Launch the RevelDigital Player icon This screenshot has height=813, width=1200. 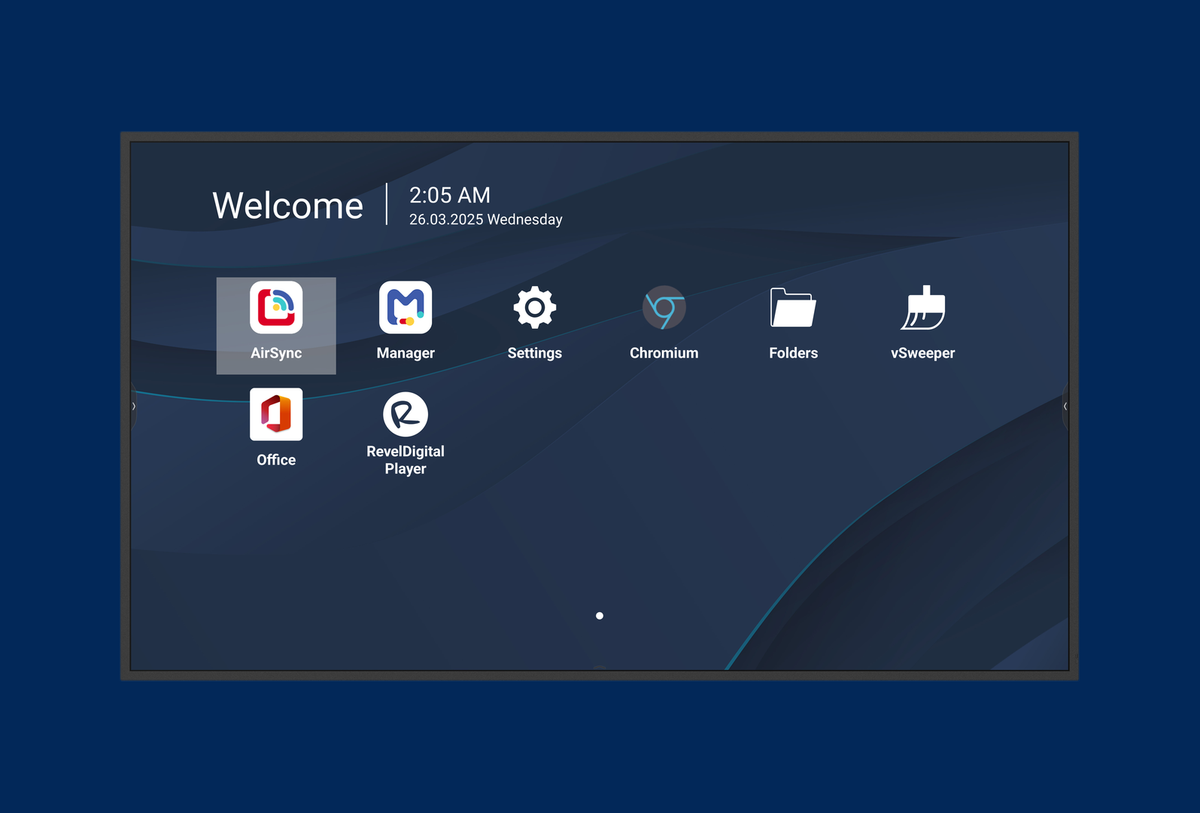pos(405,414)
